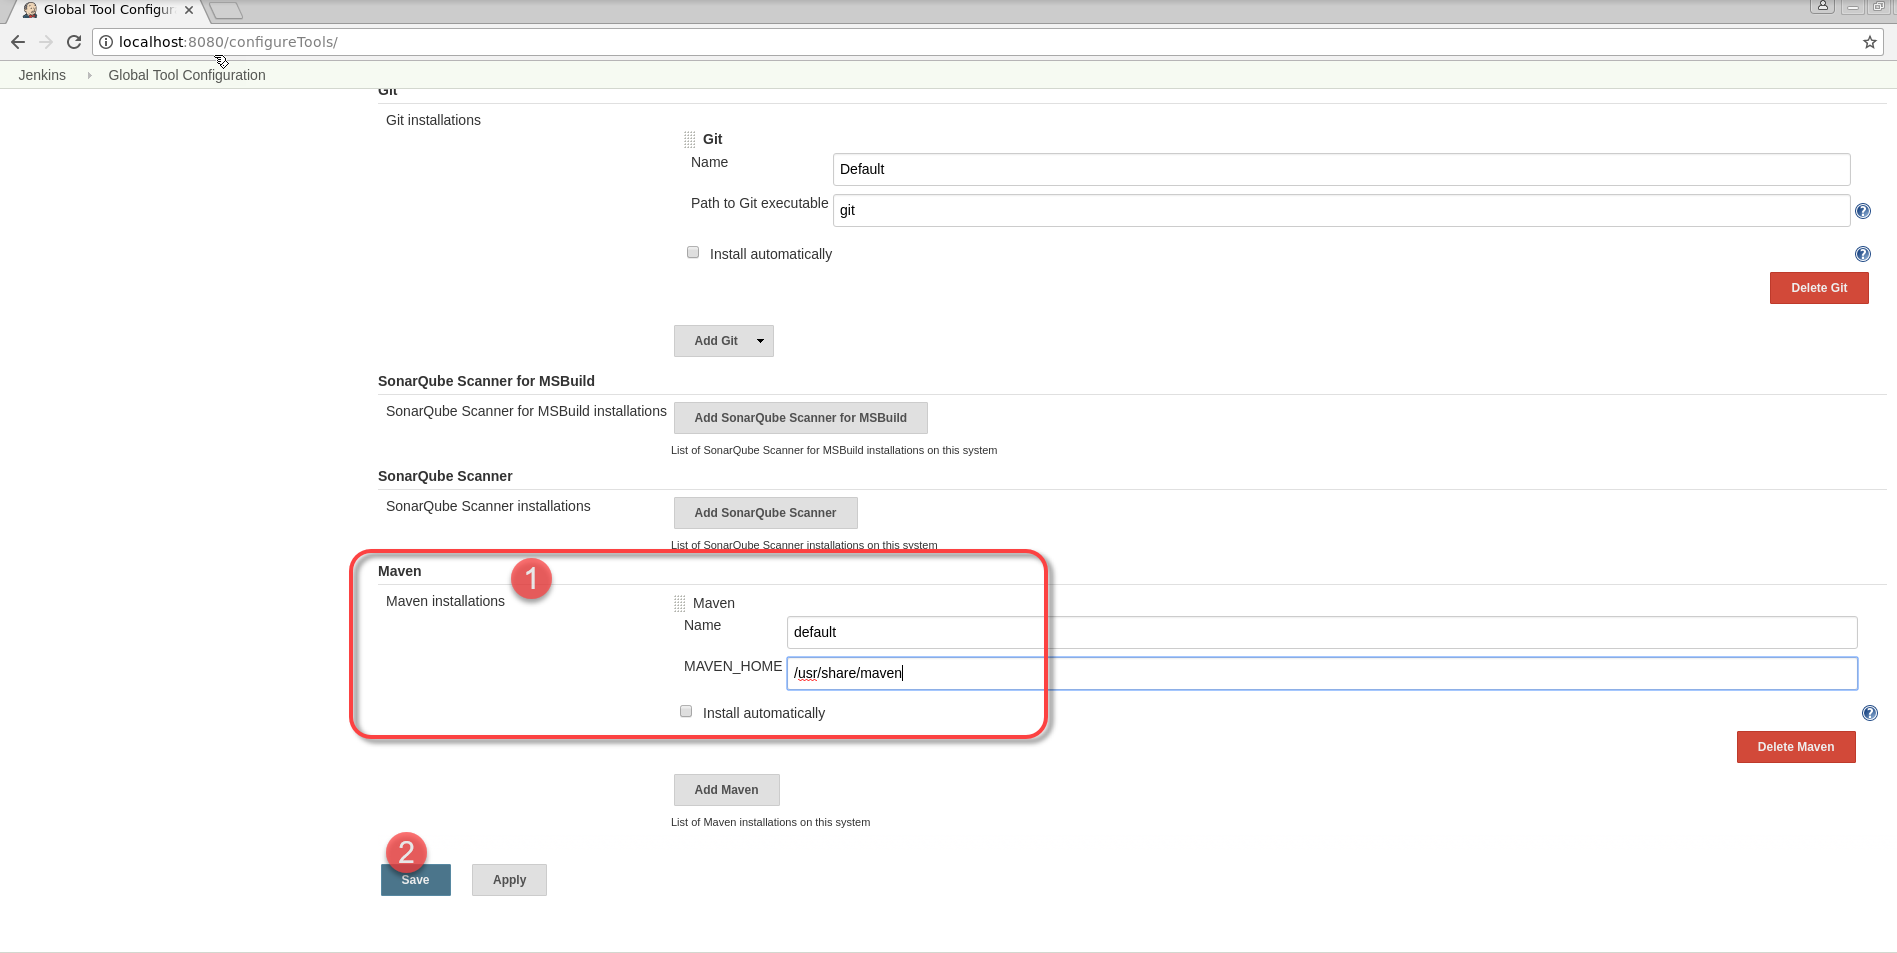This screenshot has height=953, width=1897.
Task: Click the Apply button
Action: (x=509, y=880)
